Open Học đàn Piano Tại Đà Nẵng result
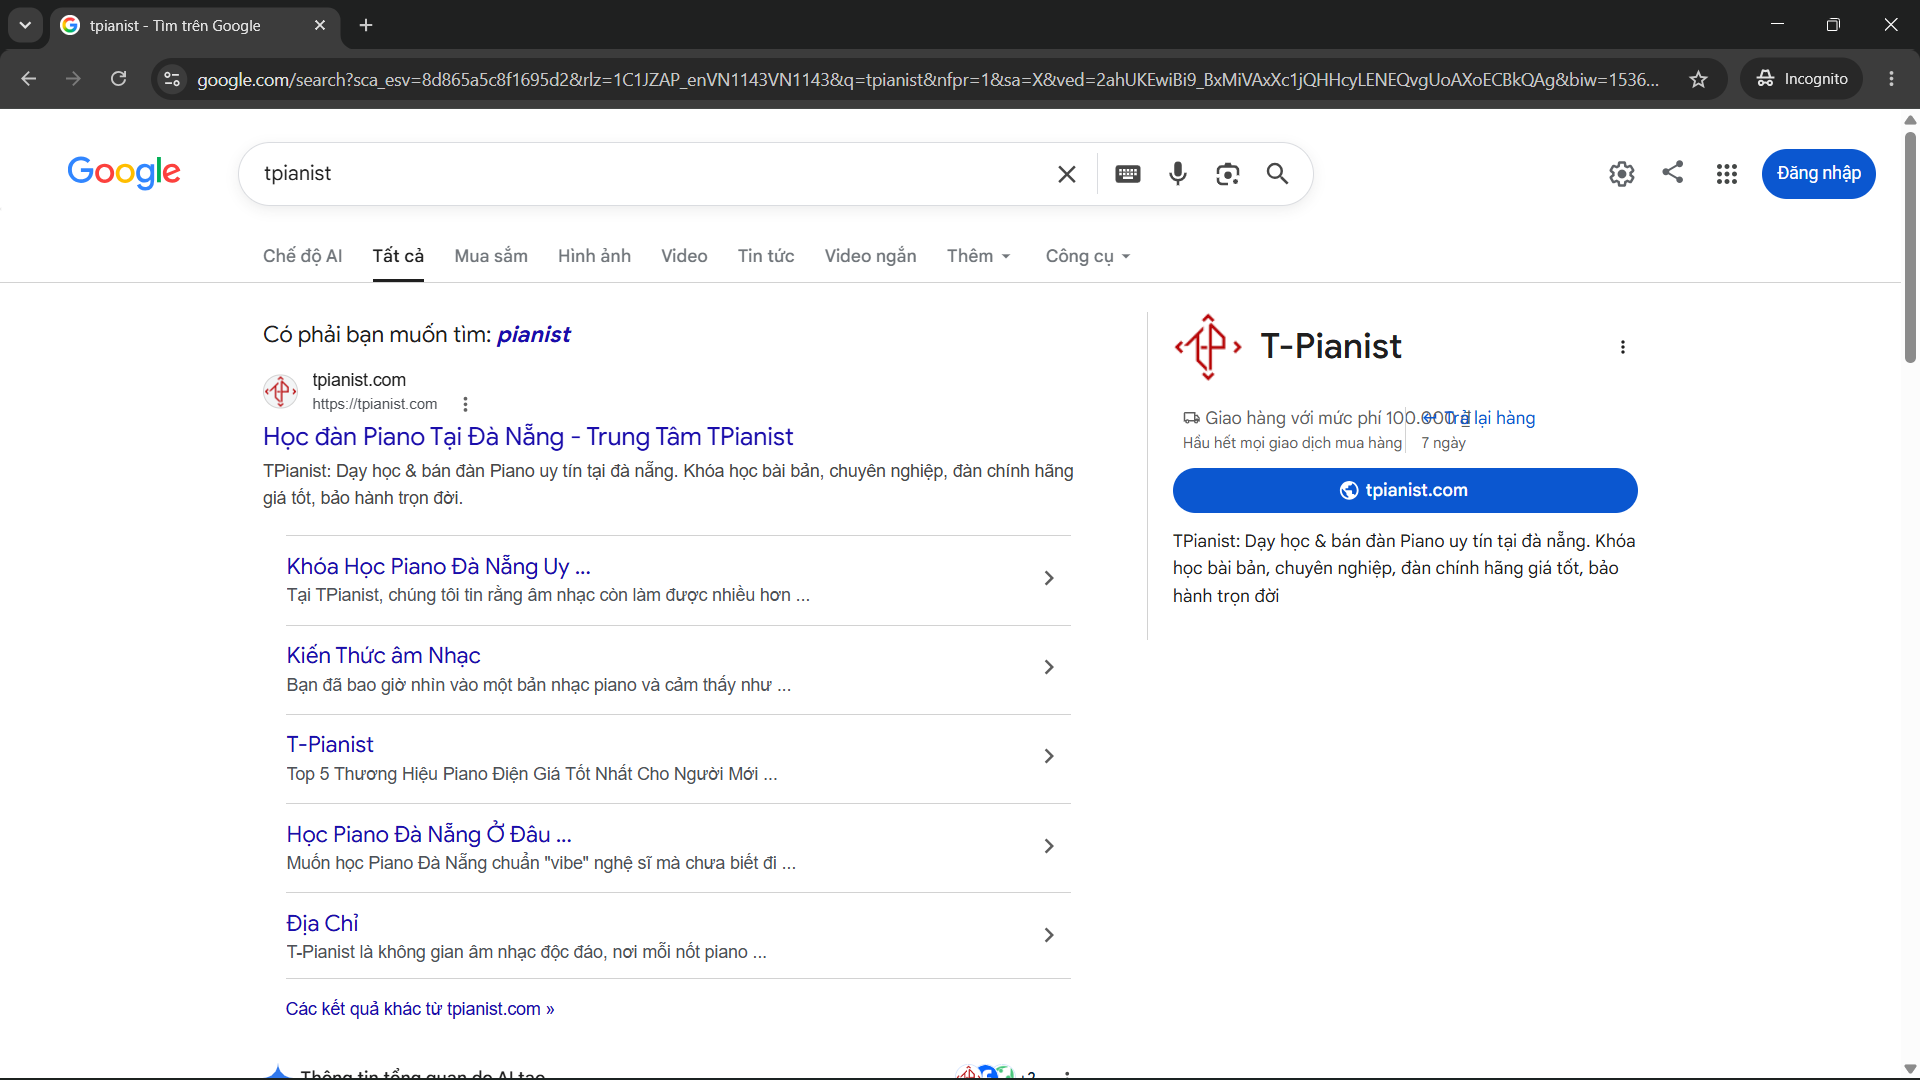The image size is (1920, 1080). pyautogui.click(x=528, y=436)
